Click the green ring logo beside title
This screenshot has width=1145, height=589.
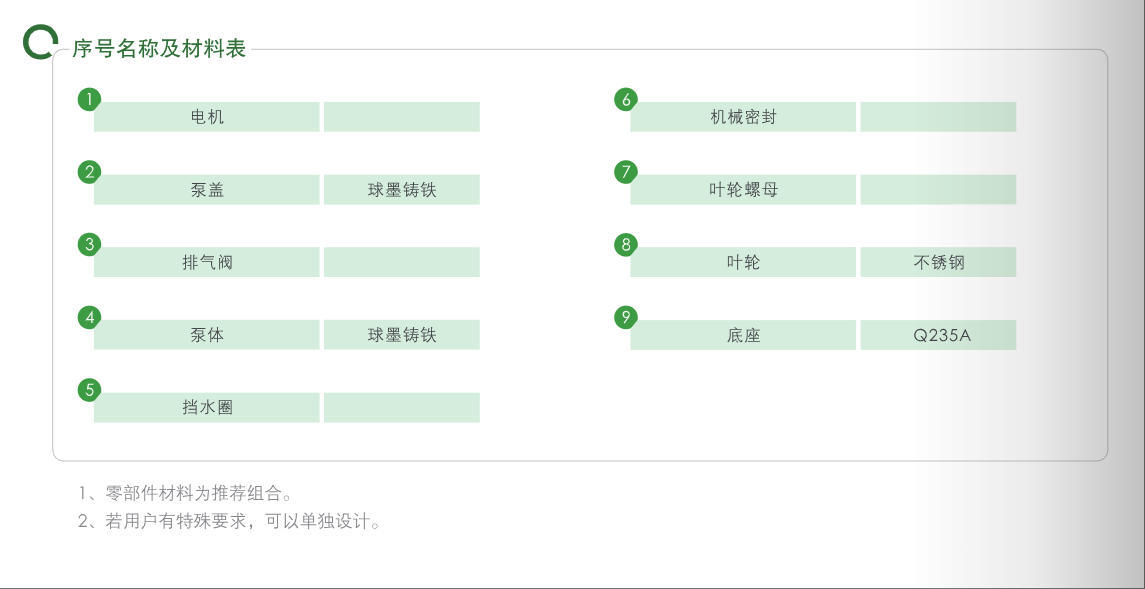pos(39,42)
